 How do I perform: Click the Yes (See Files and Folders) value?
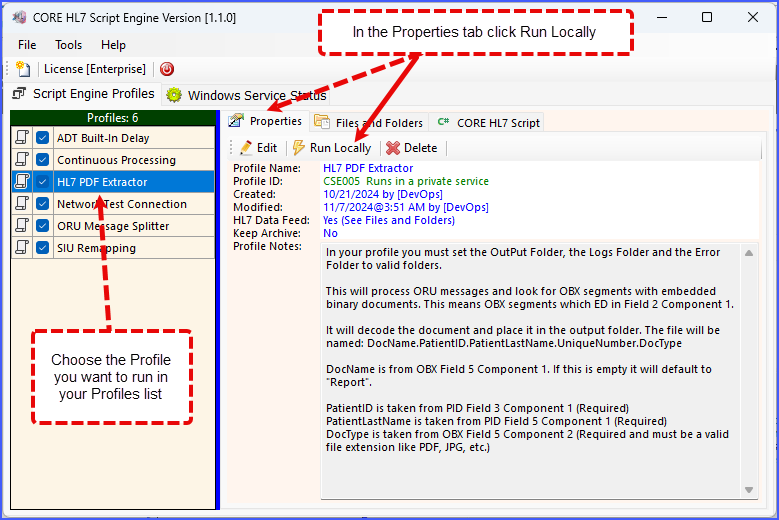pyautogui.click(x=389, y=220)
